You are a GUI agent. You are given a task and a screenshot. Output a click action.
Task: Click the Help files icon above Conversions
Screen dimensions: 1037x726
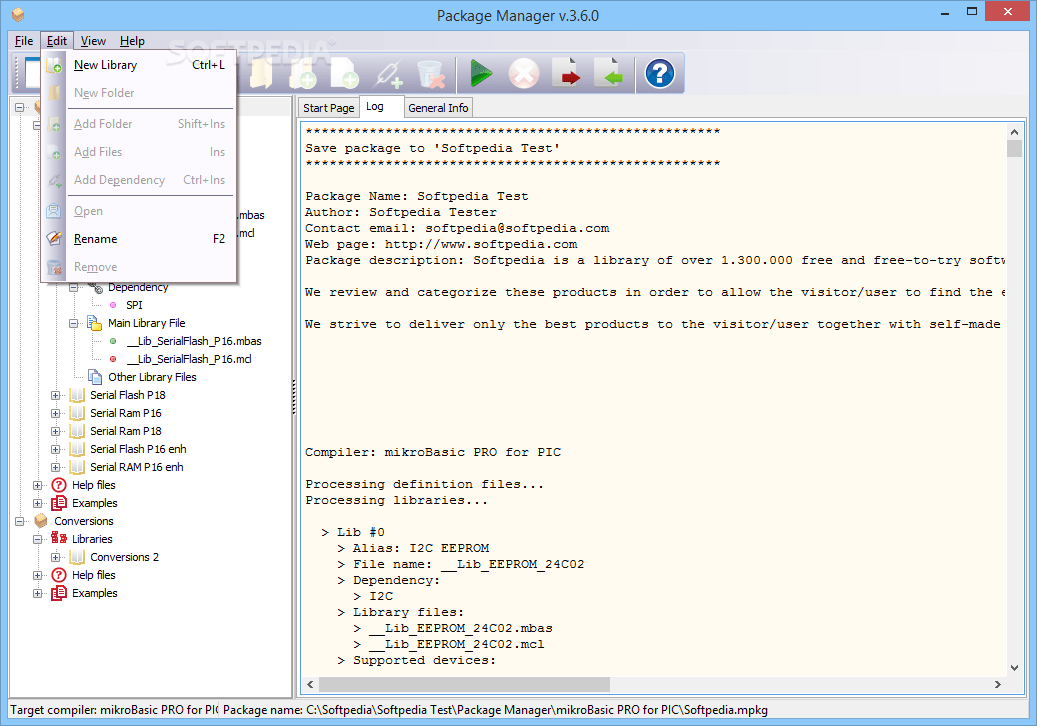coord(59,485)
